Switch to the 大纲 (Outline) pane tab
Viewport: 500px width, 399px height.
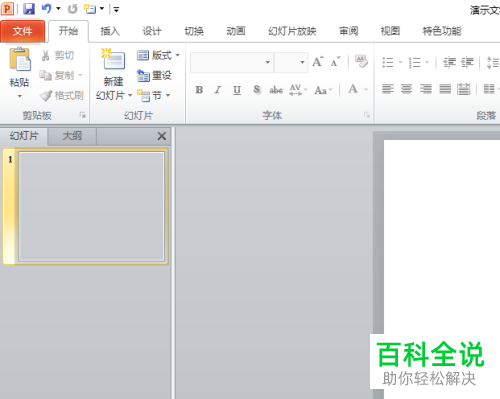72,136
